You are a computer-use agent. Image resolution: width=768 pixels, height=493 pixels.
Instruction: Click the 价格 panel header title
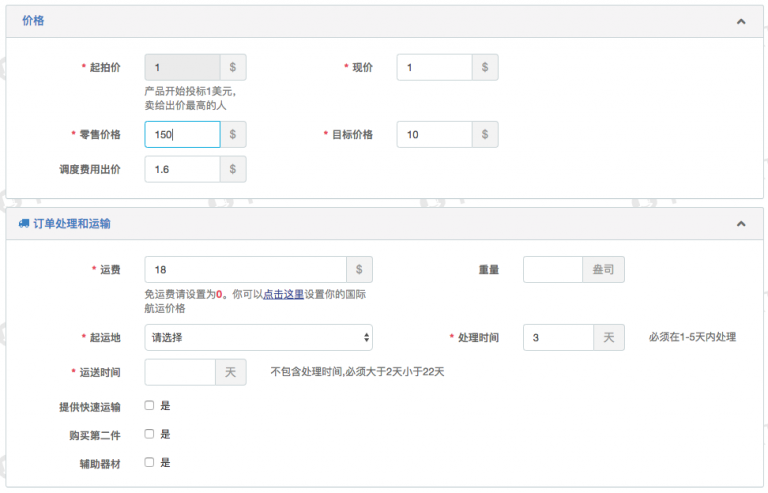tap(33, 21)
